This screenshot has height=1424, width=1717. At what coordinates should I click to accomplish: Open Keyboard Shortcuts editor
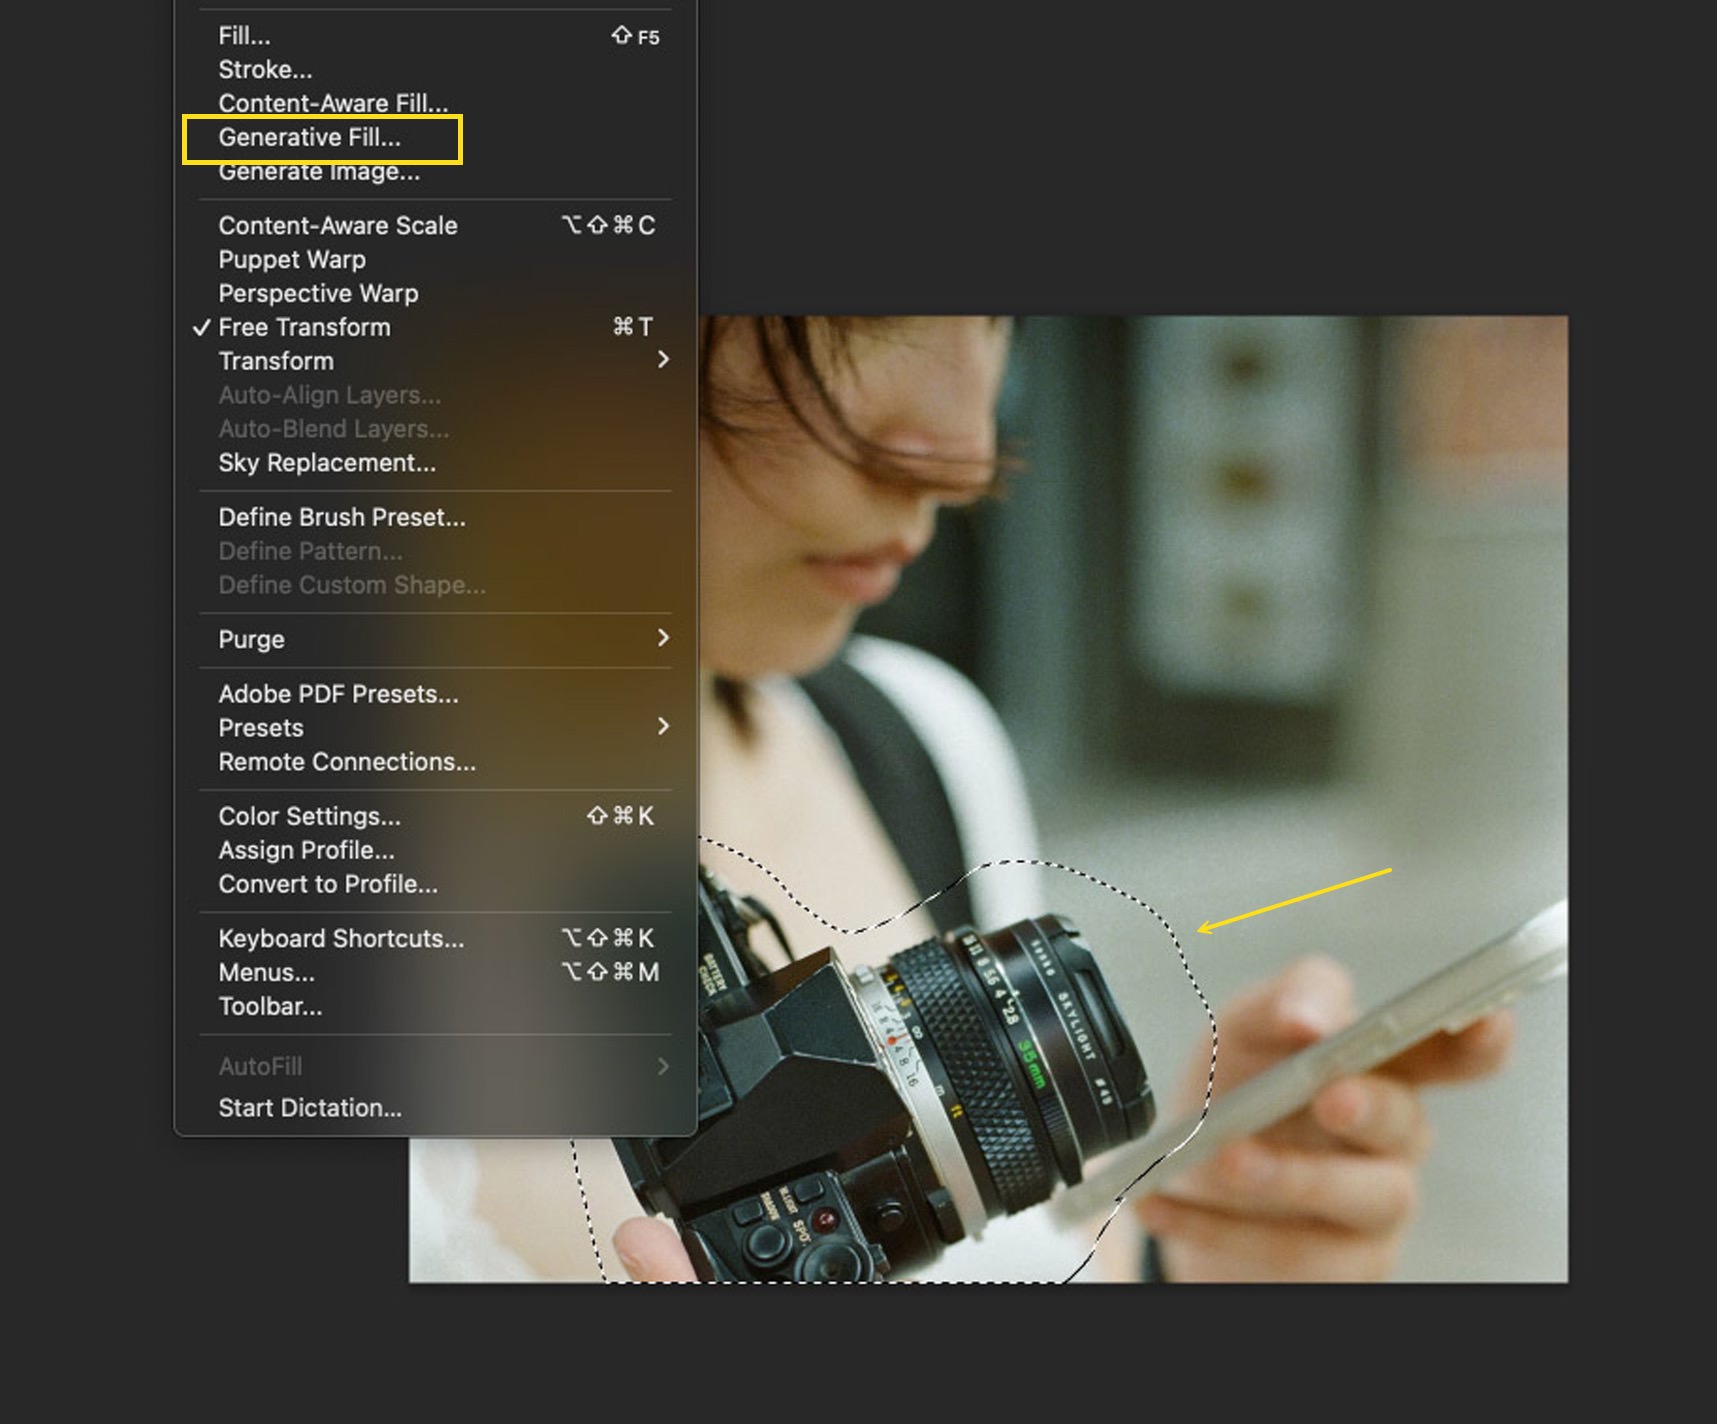[x=341, y=939]
